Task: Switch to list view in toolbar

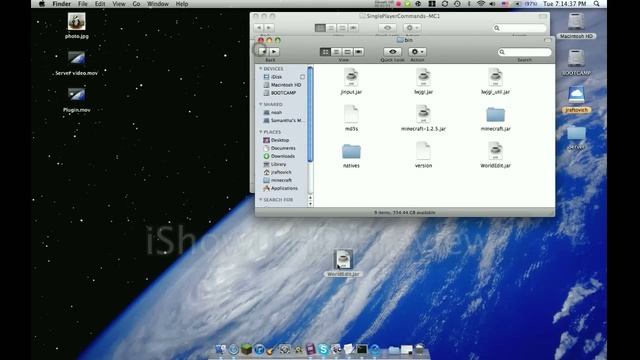Action: click(336, 52)
